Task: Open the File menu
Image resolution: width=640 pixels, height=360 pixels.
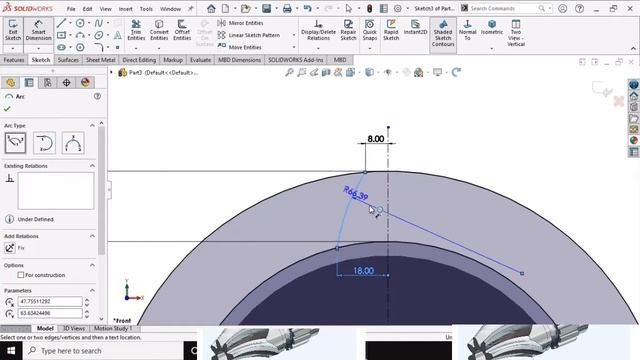Action: 71,9
